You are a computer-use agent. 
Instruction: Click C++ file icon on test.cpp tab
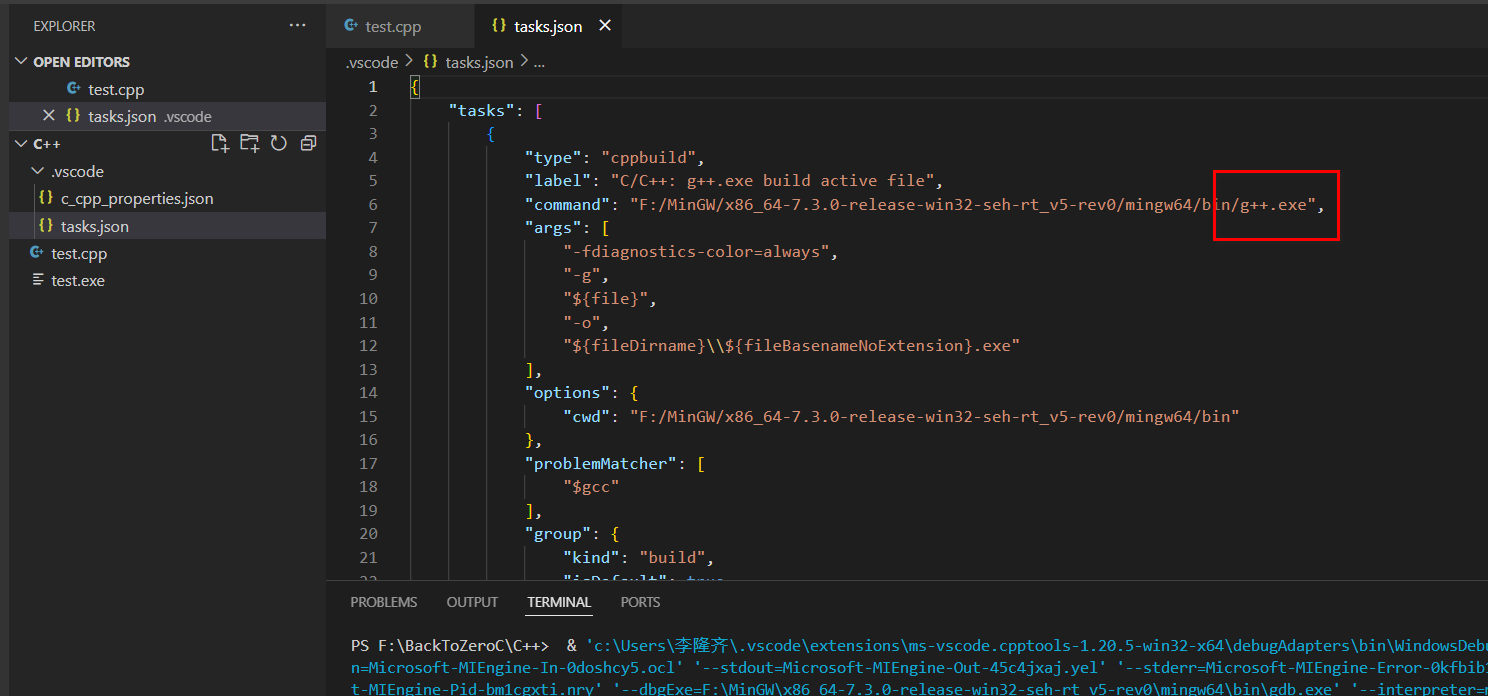point(351,26)
